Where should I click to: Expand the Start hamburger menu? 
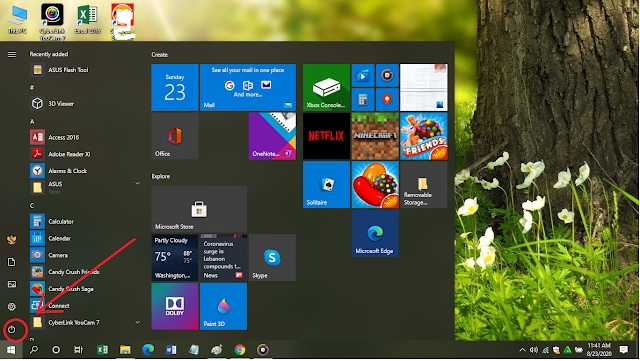[x=12, y=54]
